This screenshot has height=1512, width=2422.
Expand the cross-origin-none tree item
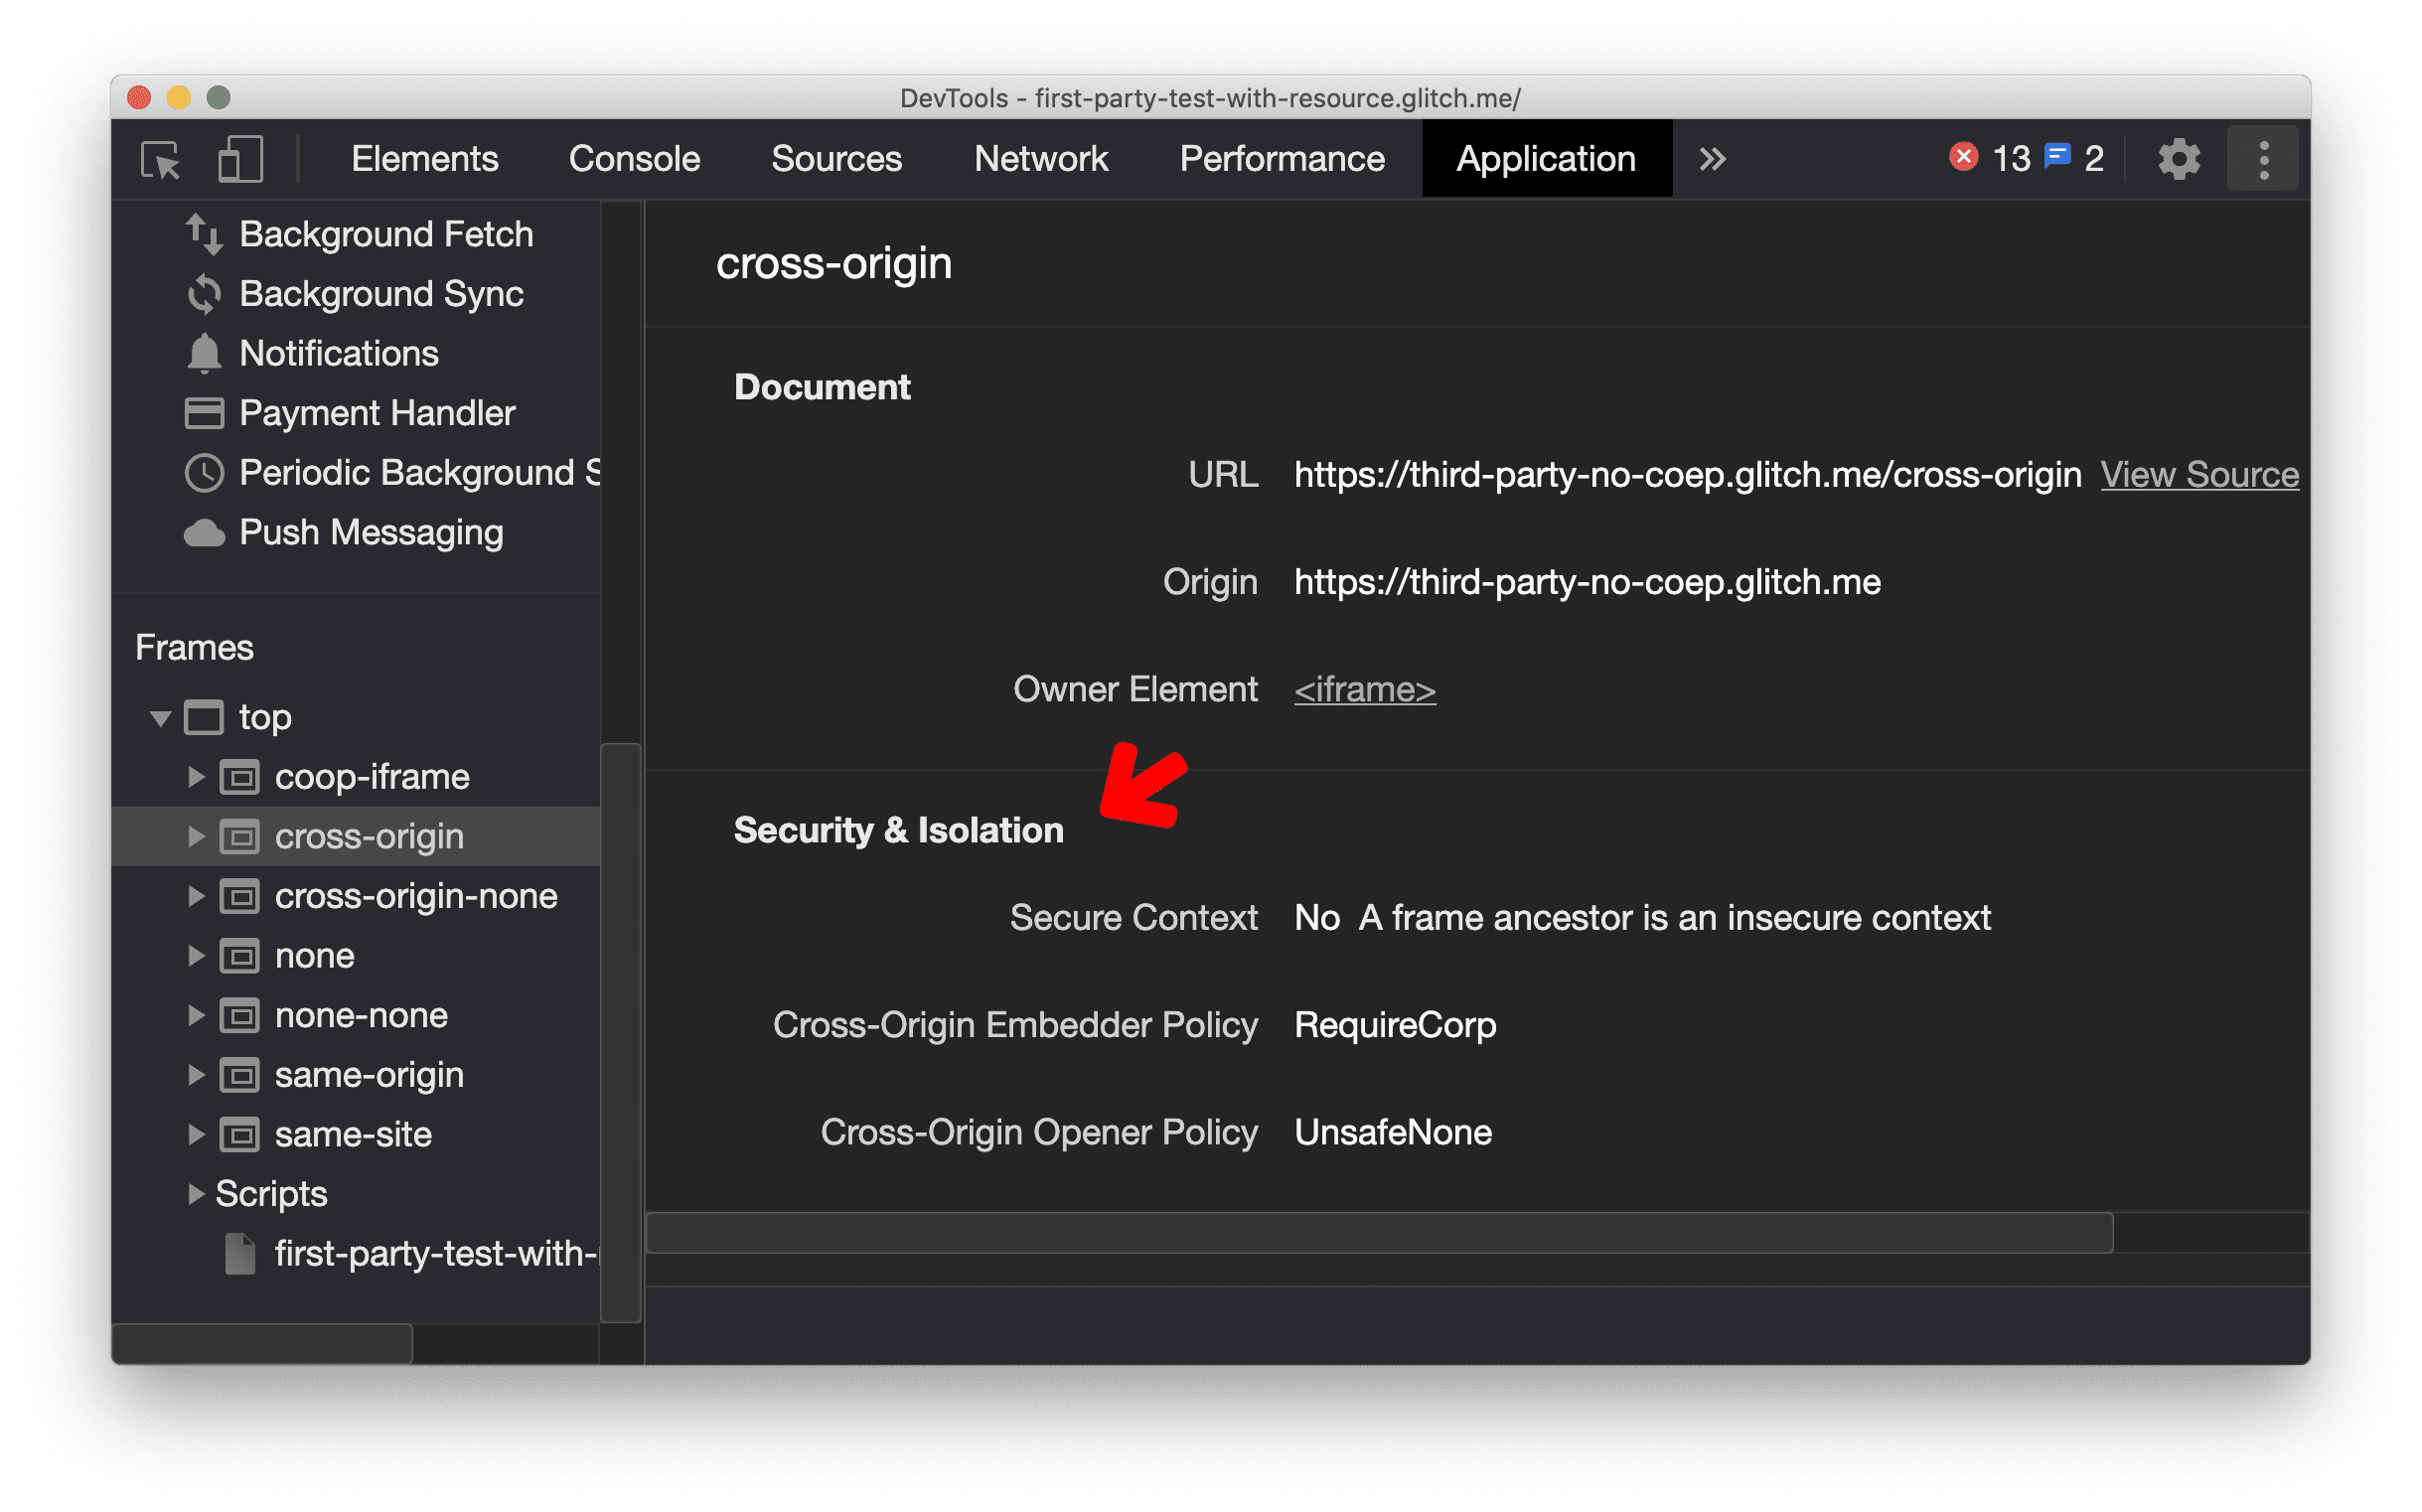click(x=204, y=897)
